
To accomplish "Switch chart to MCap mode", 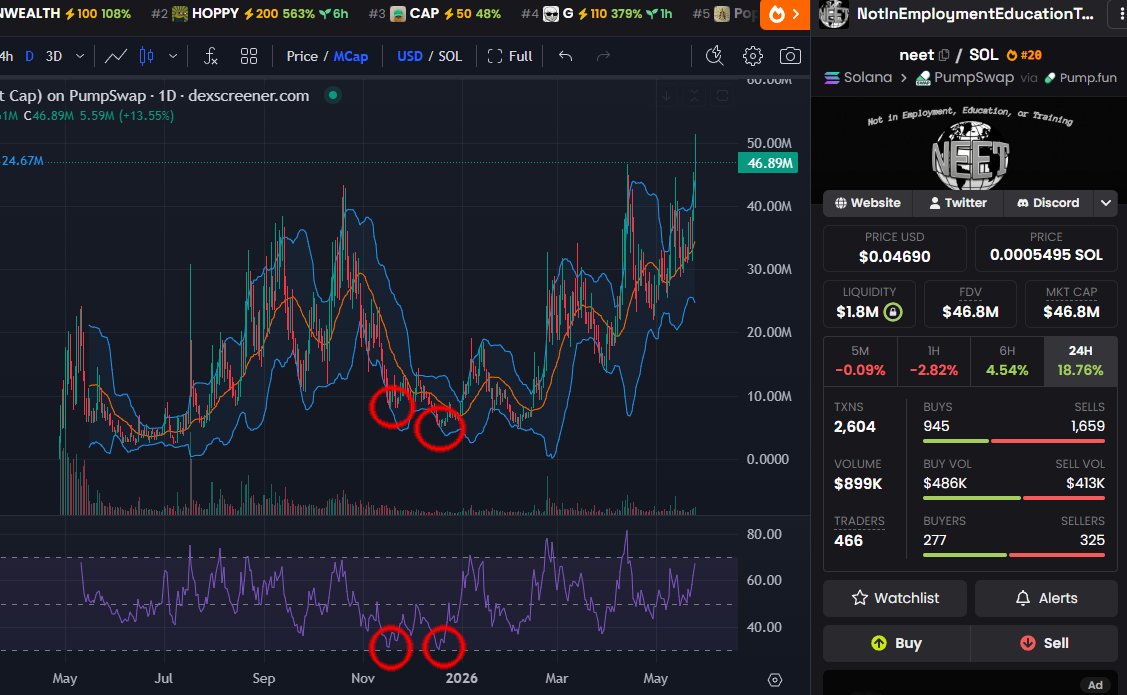I will (x=351, y=56).
